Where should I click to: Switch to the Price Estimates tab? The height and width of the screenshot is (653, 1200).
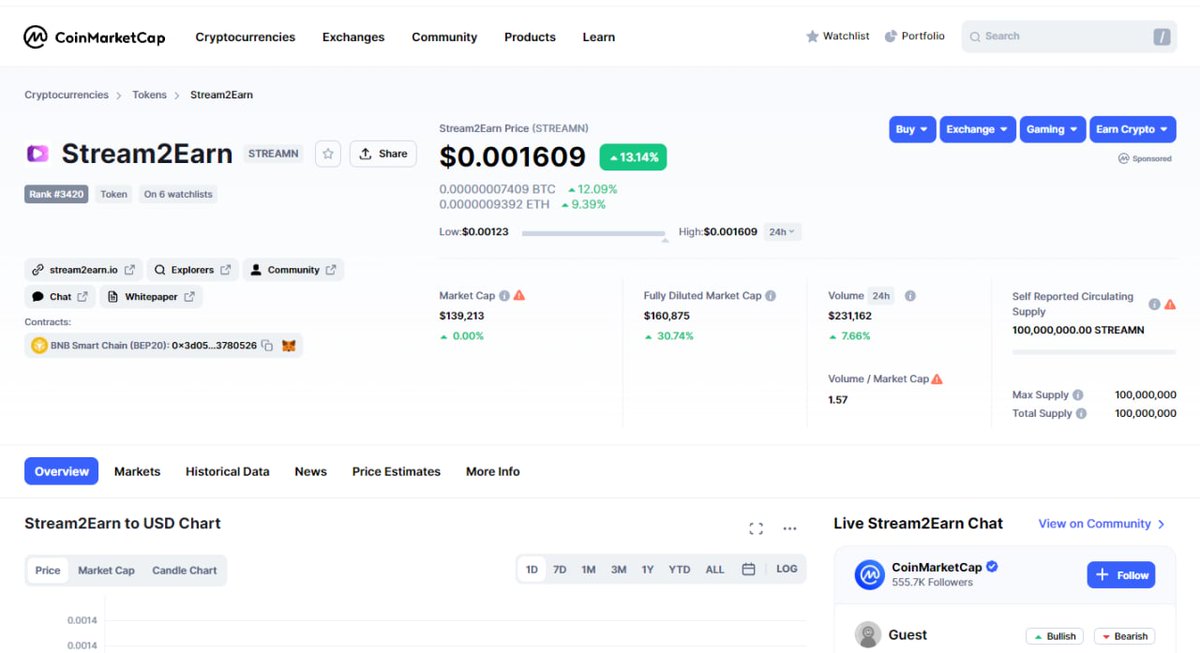click(x=396, y=471)
